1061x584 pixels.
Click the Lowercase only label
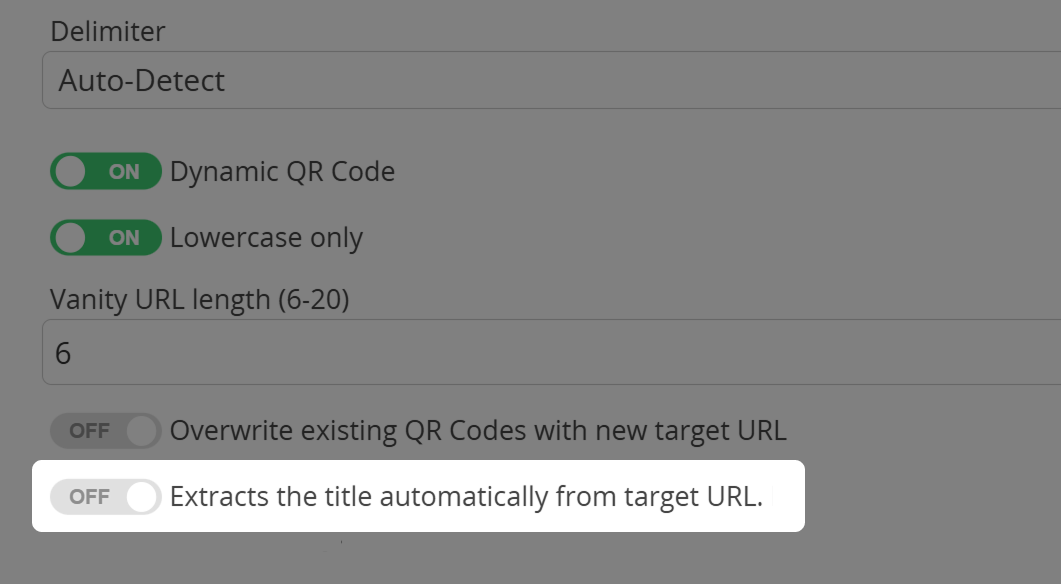(266, 237)
